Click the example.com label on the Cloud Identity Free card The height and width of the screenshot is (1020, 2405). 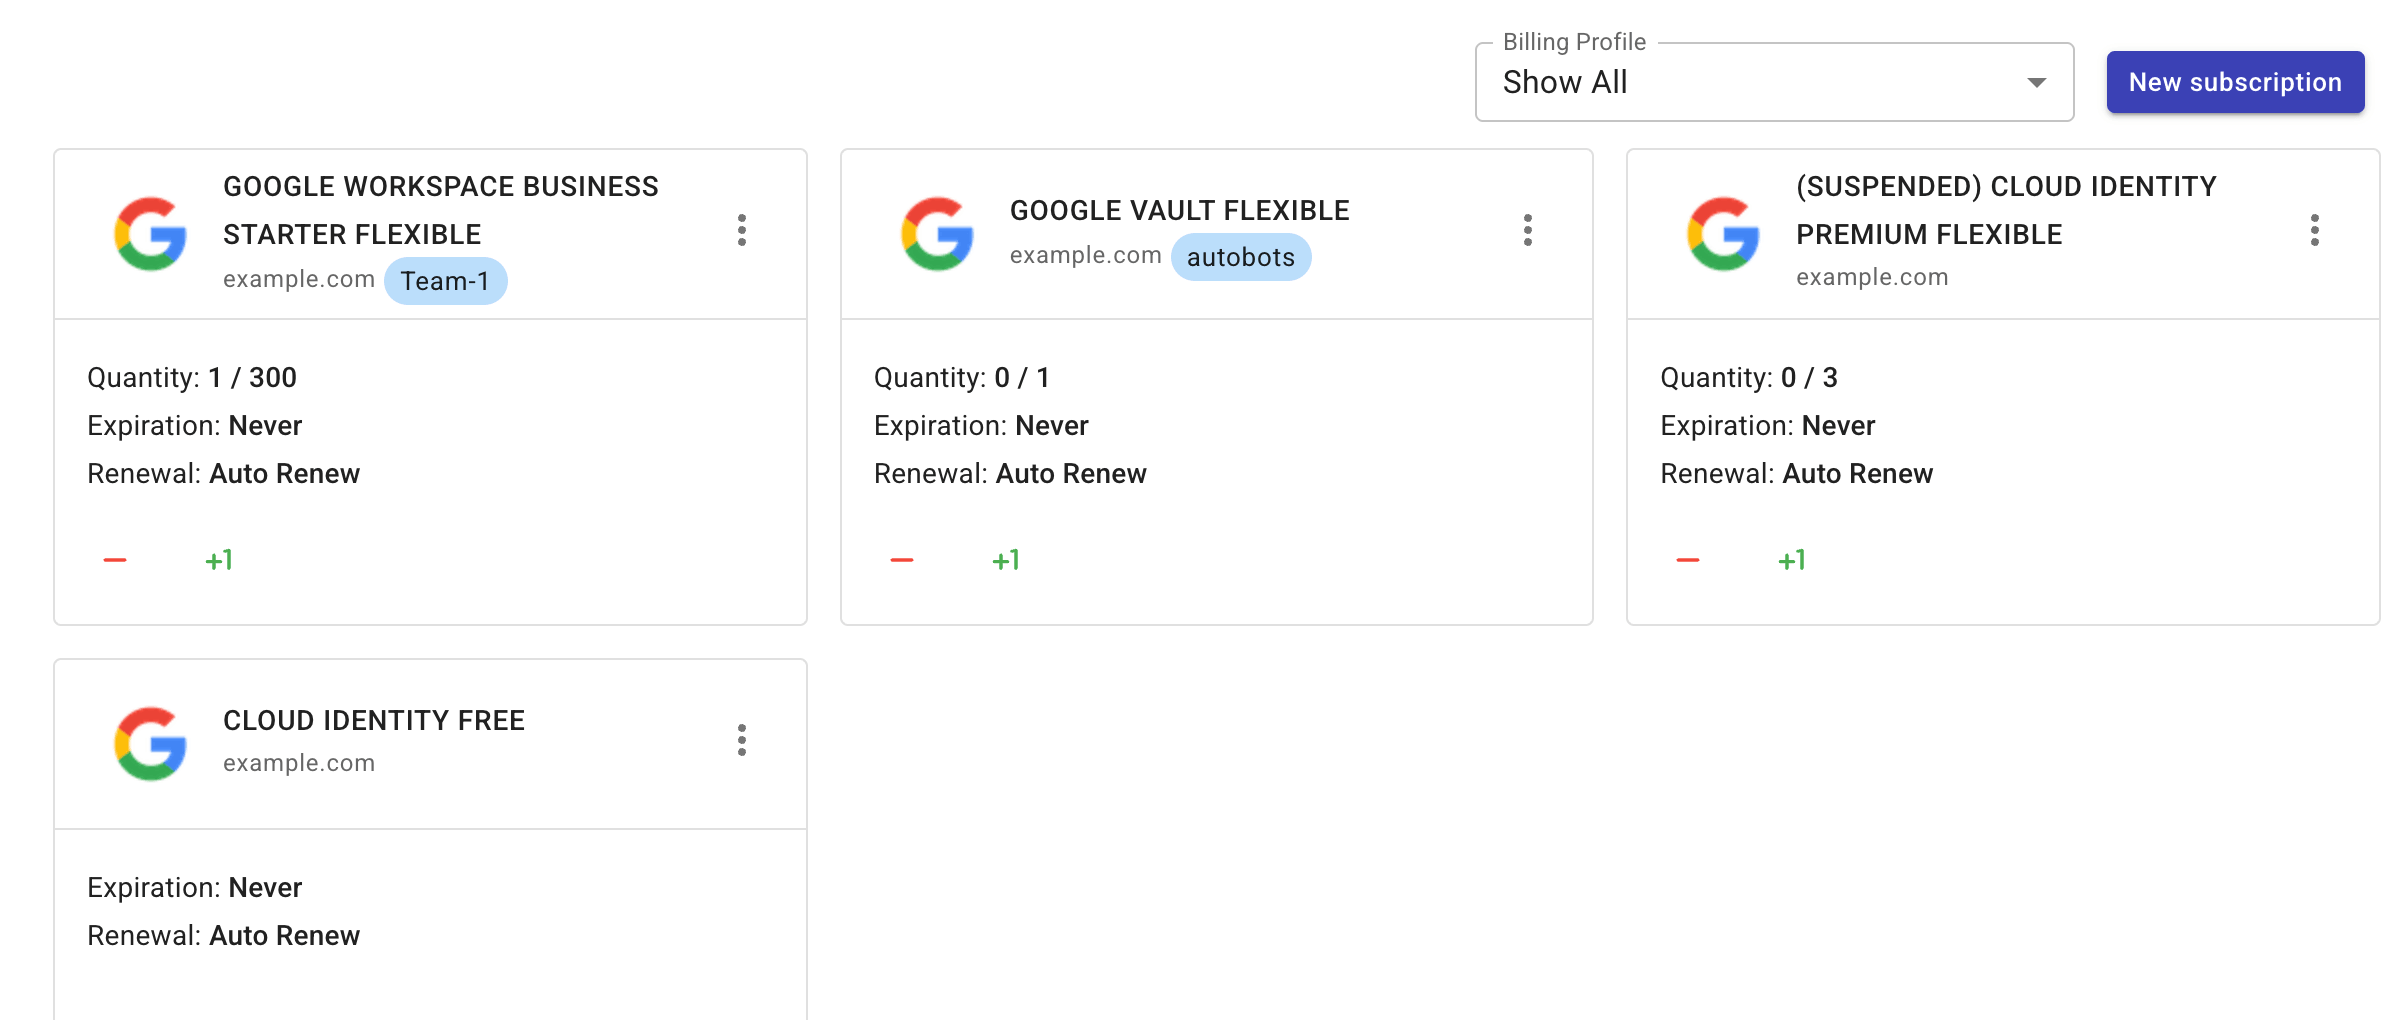pos(298,762)
